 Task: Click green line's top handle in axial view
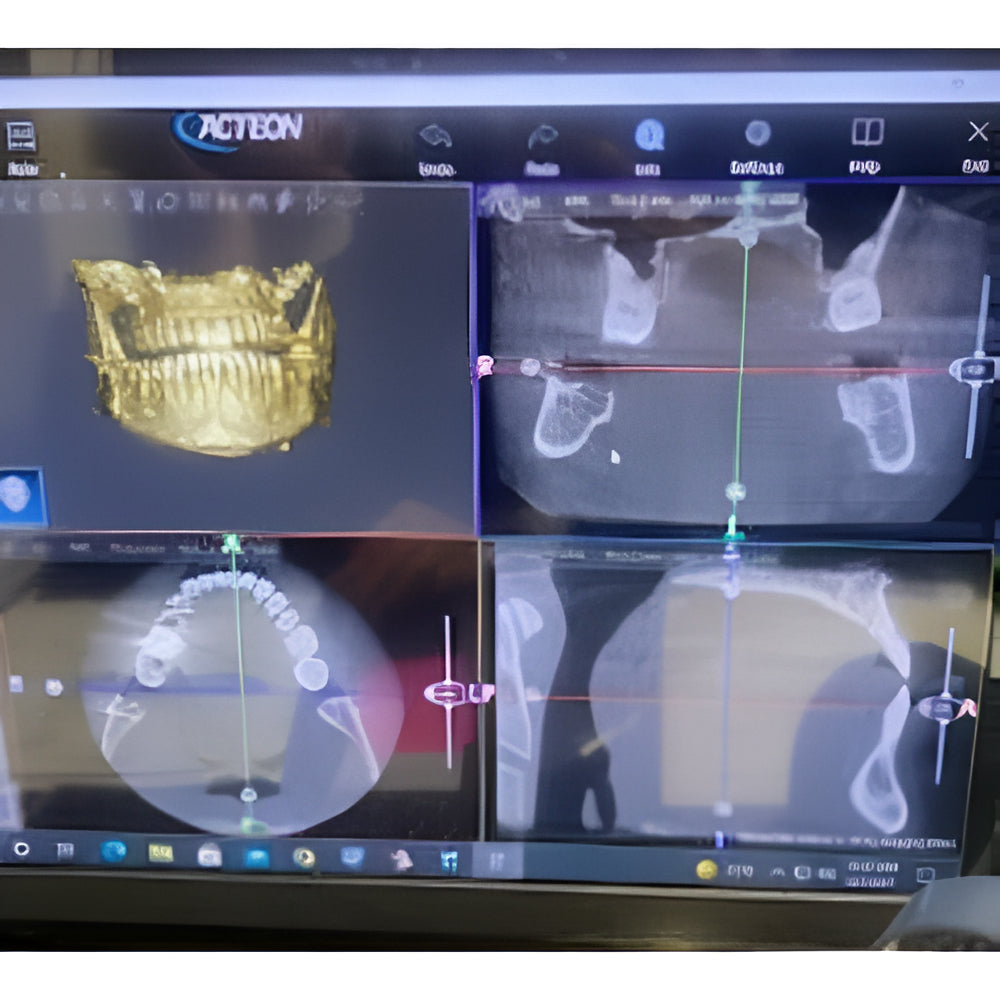(232, 544)
